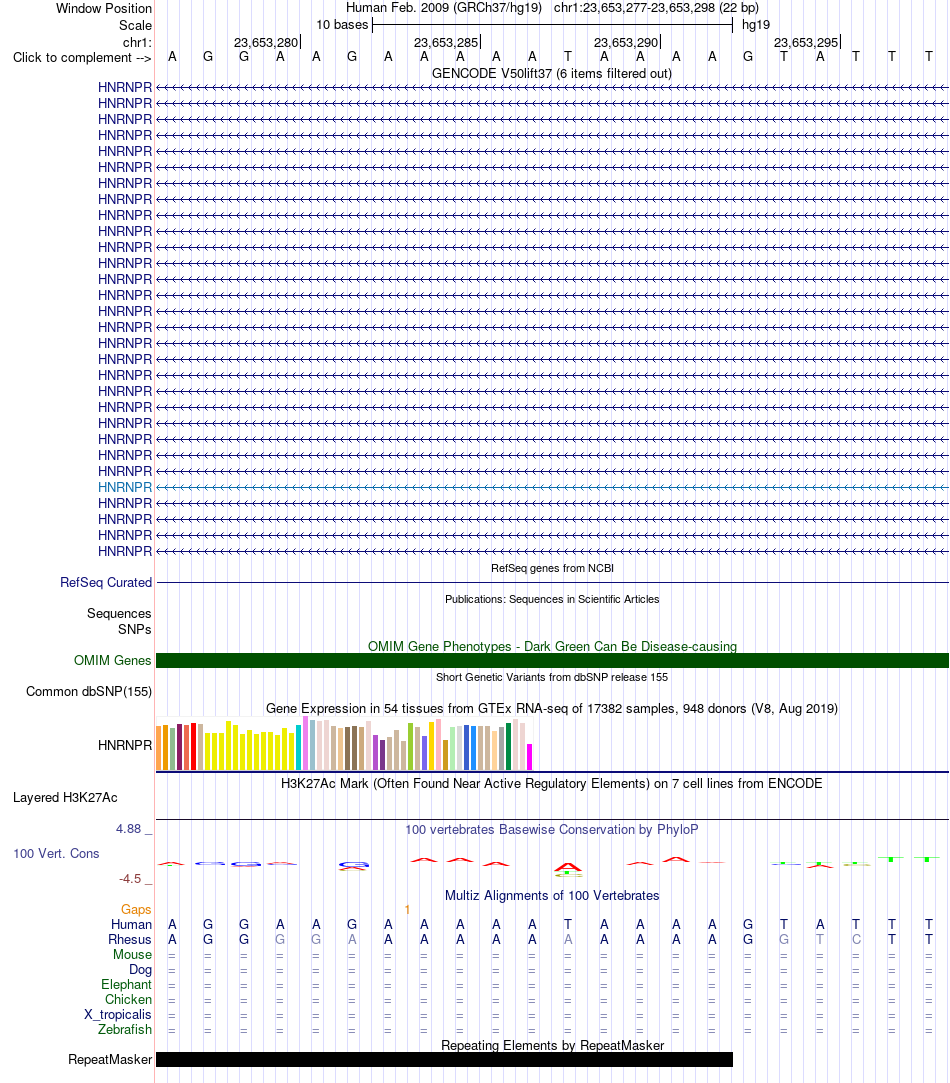Click the Scale track label
The width and height of the screenshot is (950, 1083).
click(135, 26)
